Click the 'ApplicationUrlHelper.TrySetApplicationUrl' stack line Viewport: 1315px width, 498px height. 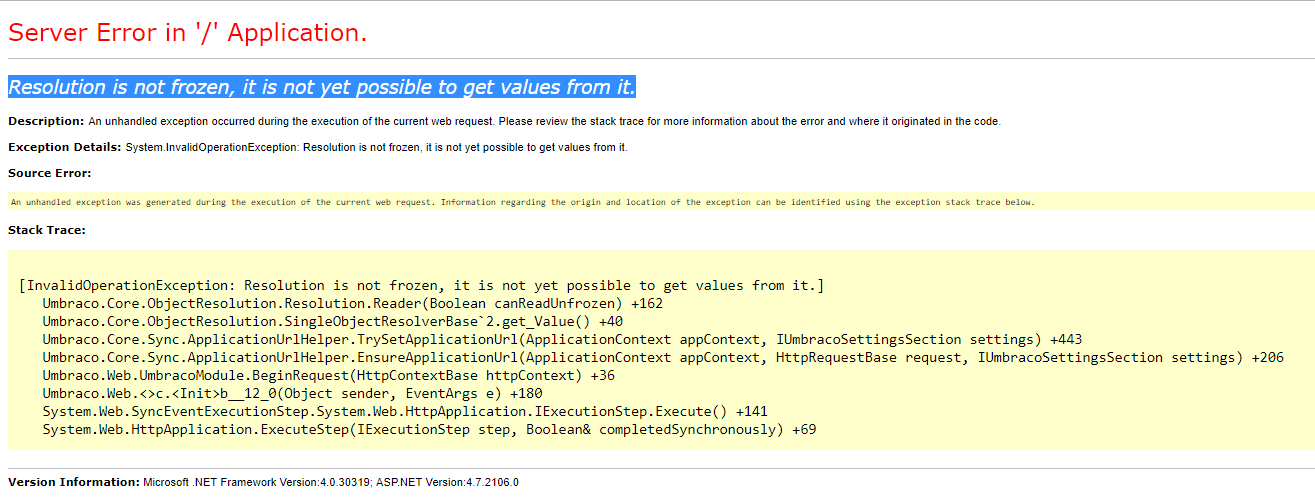(561, 339)
